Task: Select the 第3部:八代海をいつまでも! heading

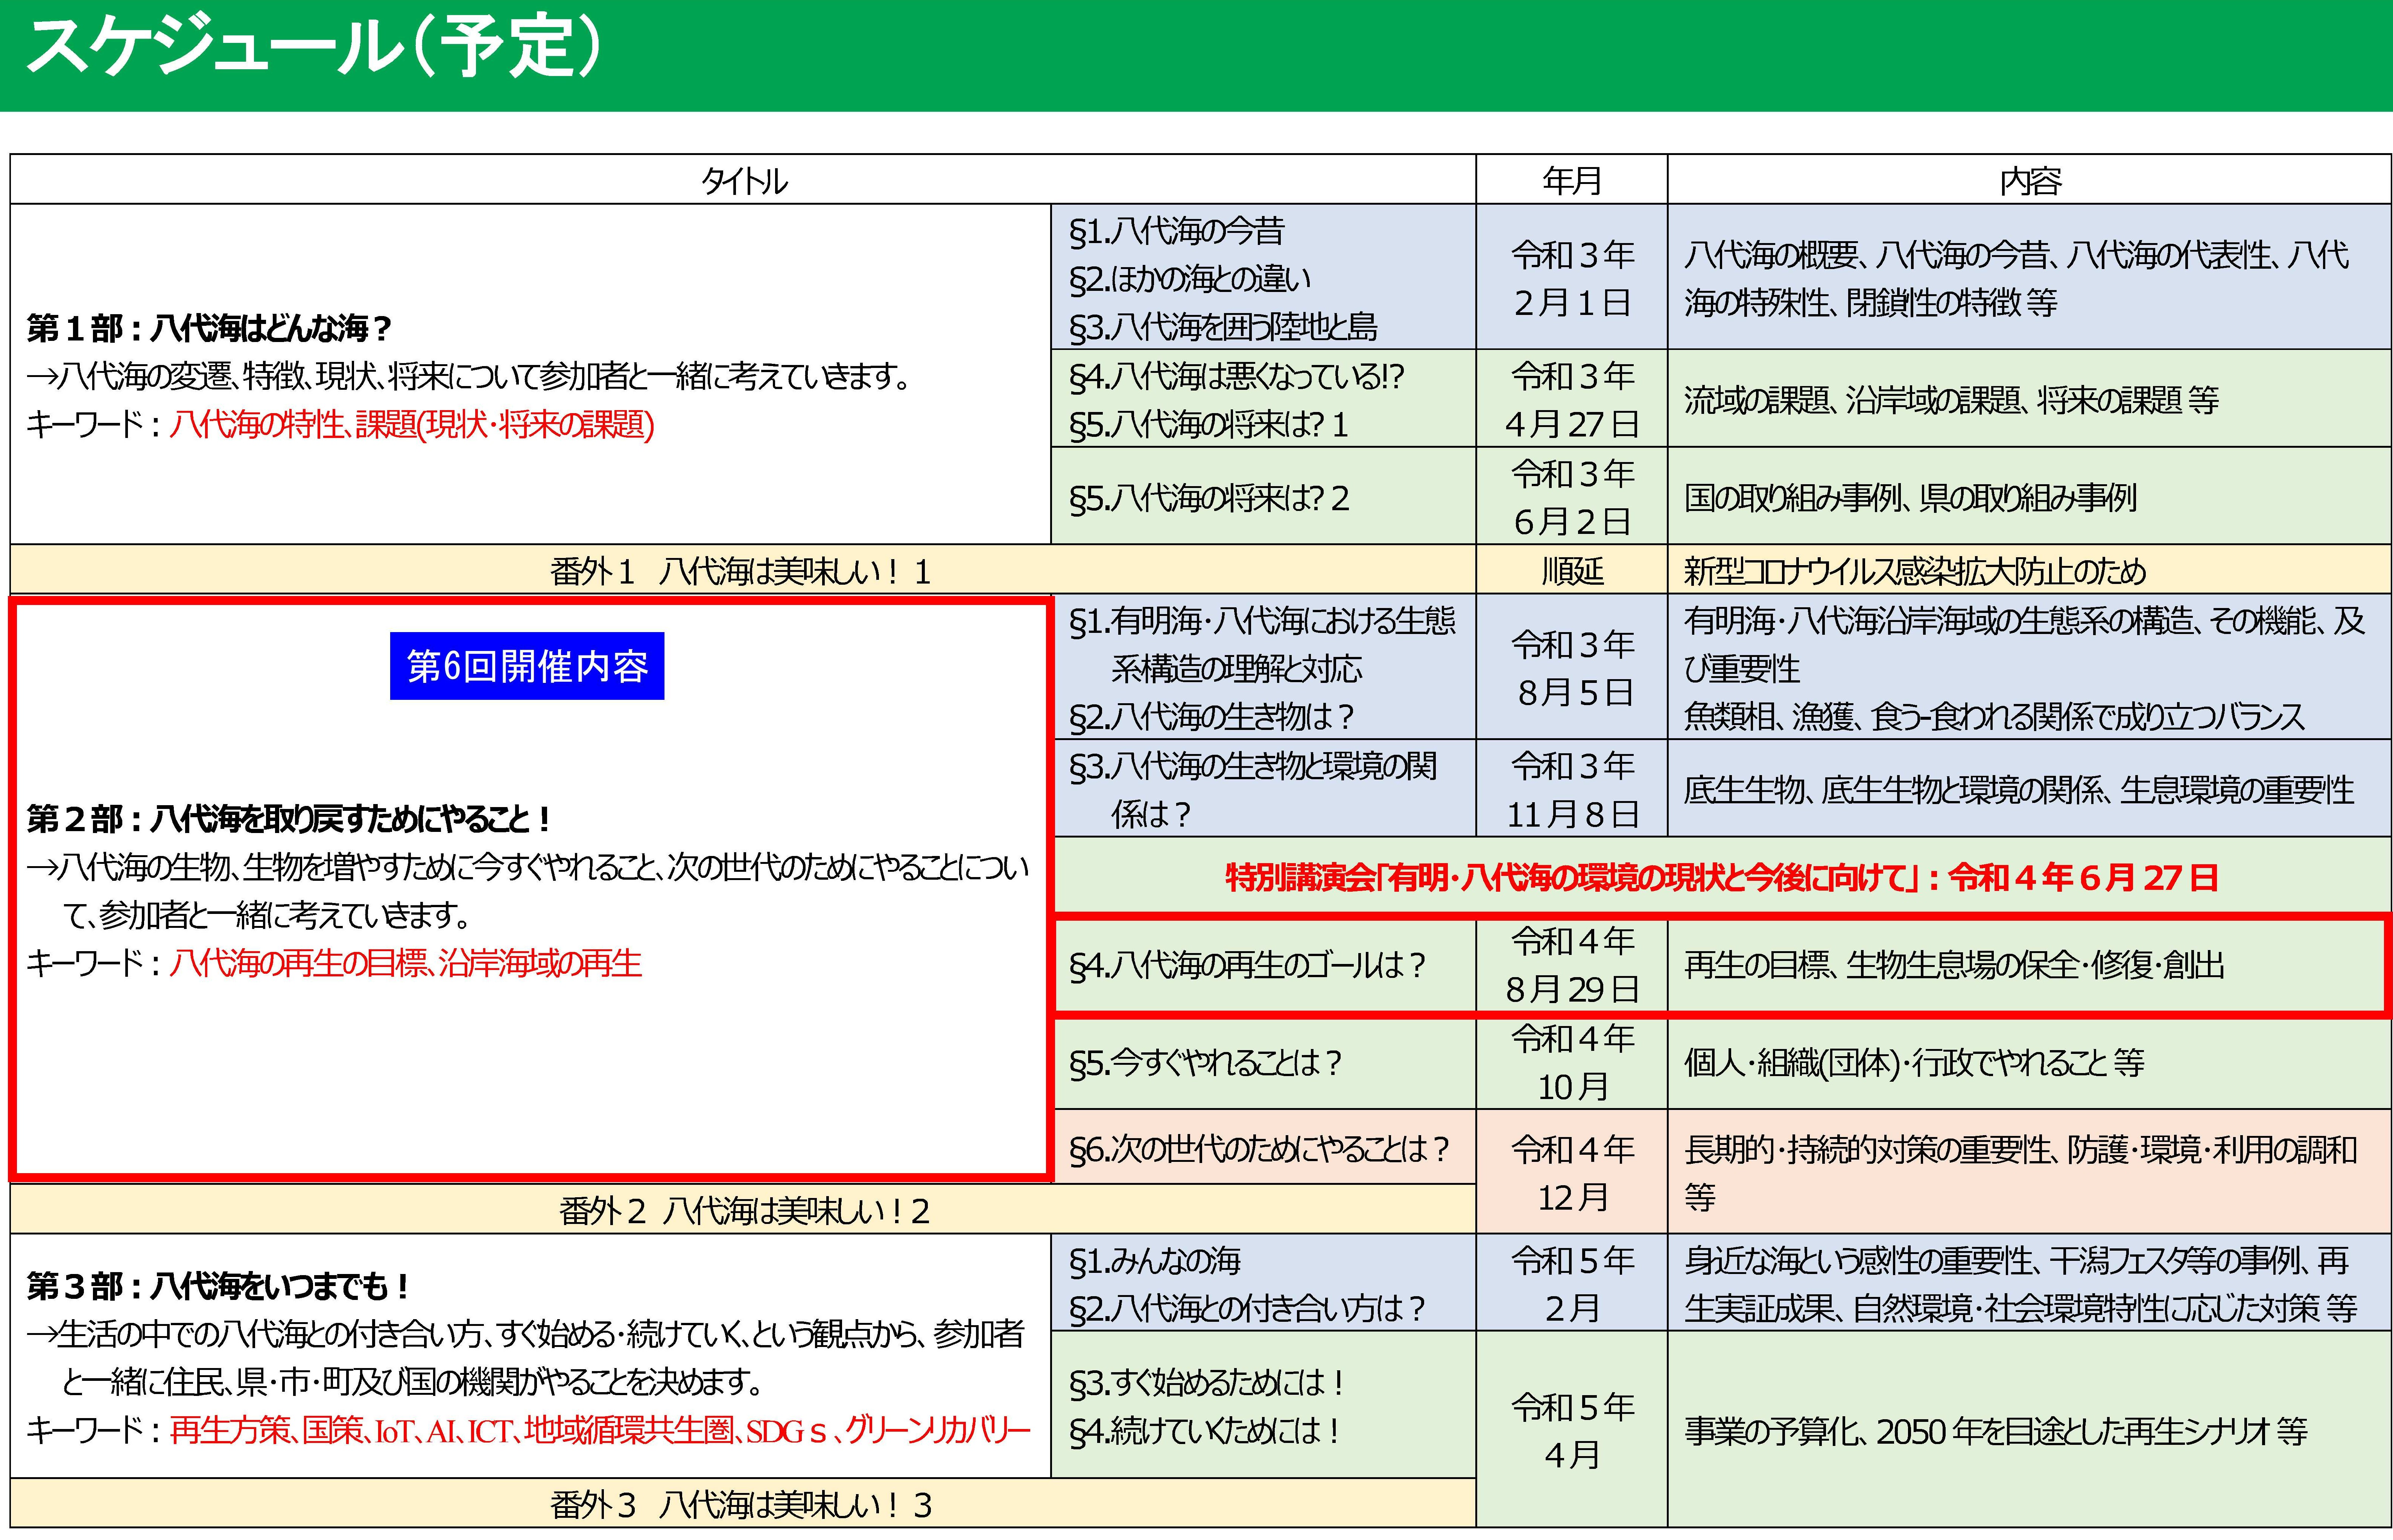Action: [x=218, y=1286]
